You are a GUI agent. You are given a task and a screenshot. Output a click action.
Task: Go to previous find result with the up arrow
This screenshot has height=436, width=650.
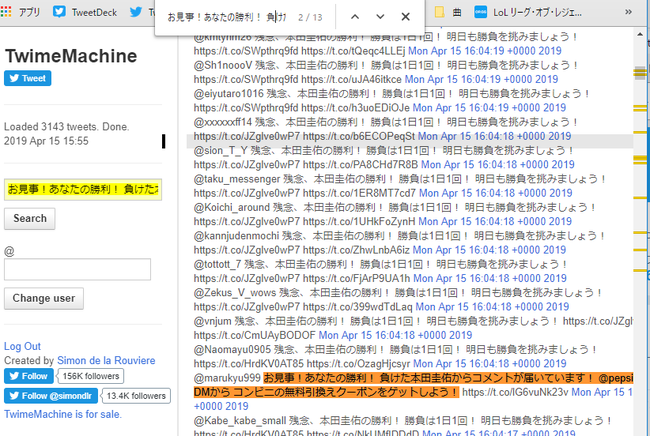tap(355, 17)
